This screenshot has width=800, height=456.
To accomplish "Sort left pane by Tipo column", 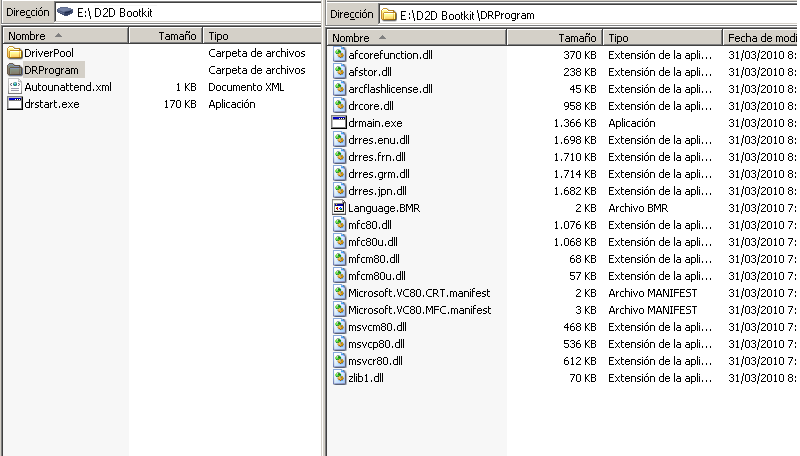I will click(262, 36).
